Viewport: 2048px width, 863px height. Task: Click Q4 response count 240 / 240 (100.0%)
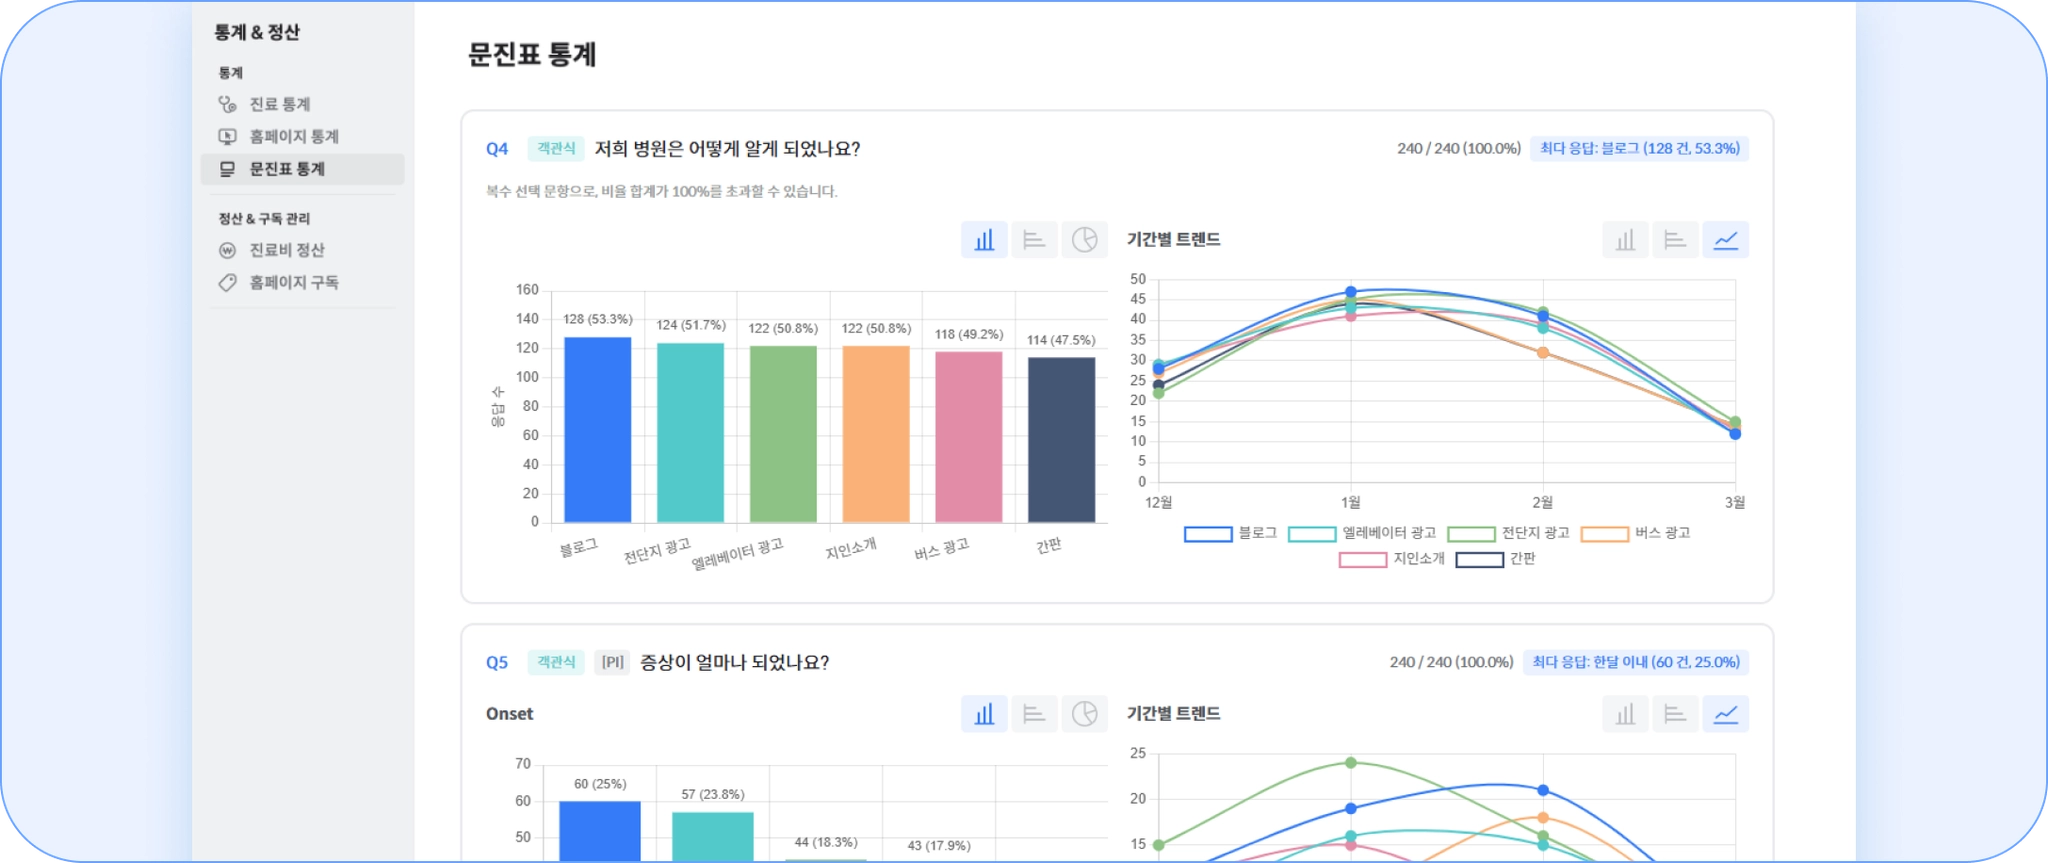[1459, 149]
